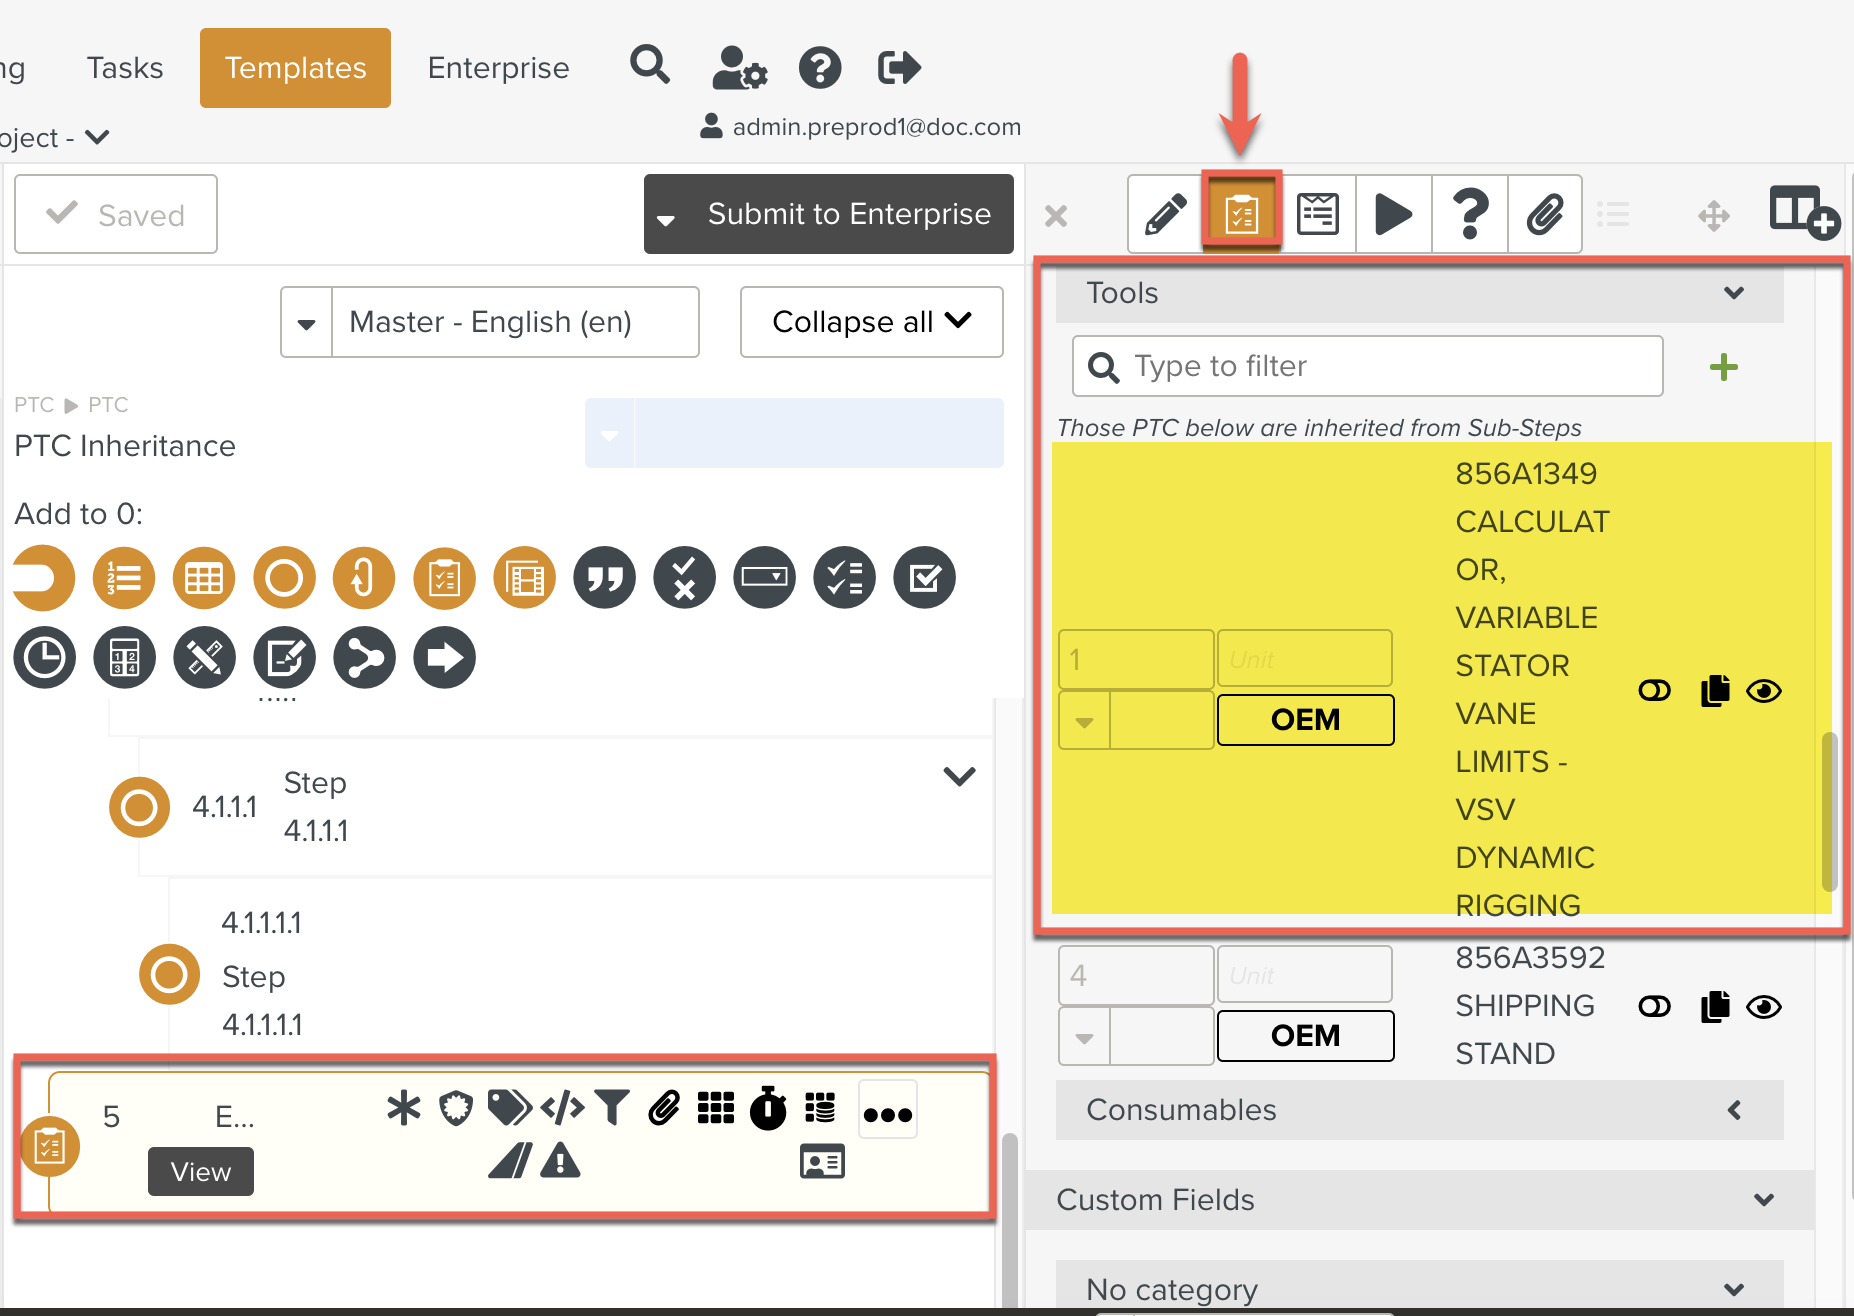
Task: Open the Tasks menu item
Action: (124, 67)
